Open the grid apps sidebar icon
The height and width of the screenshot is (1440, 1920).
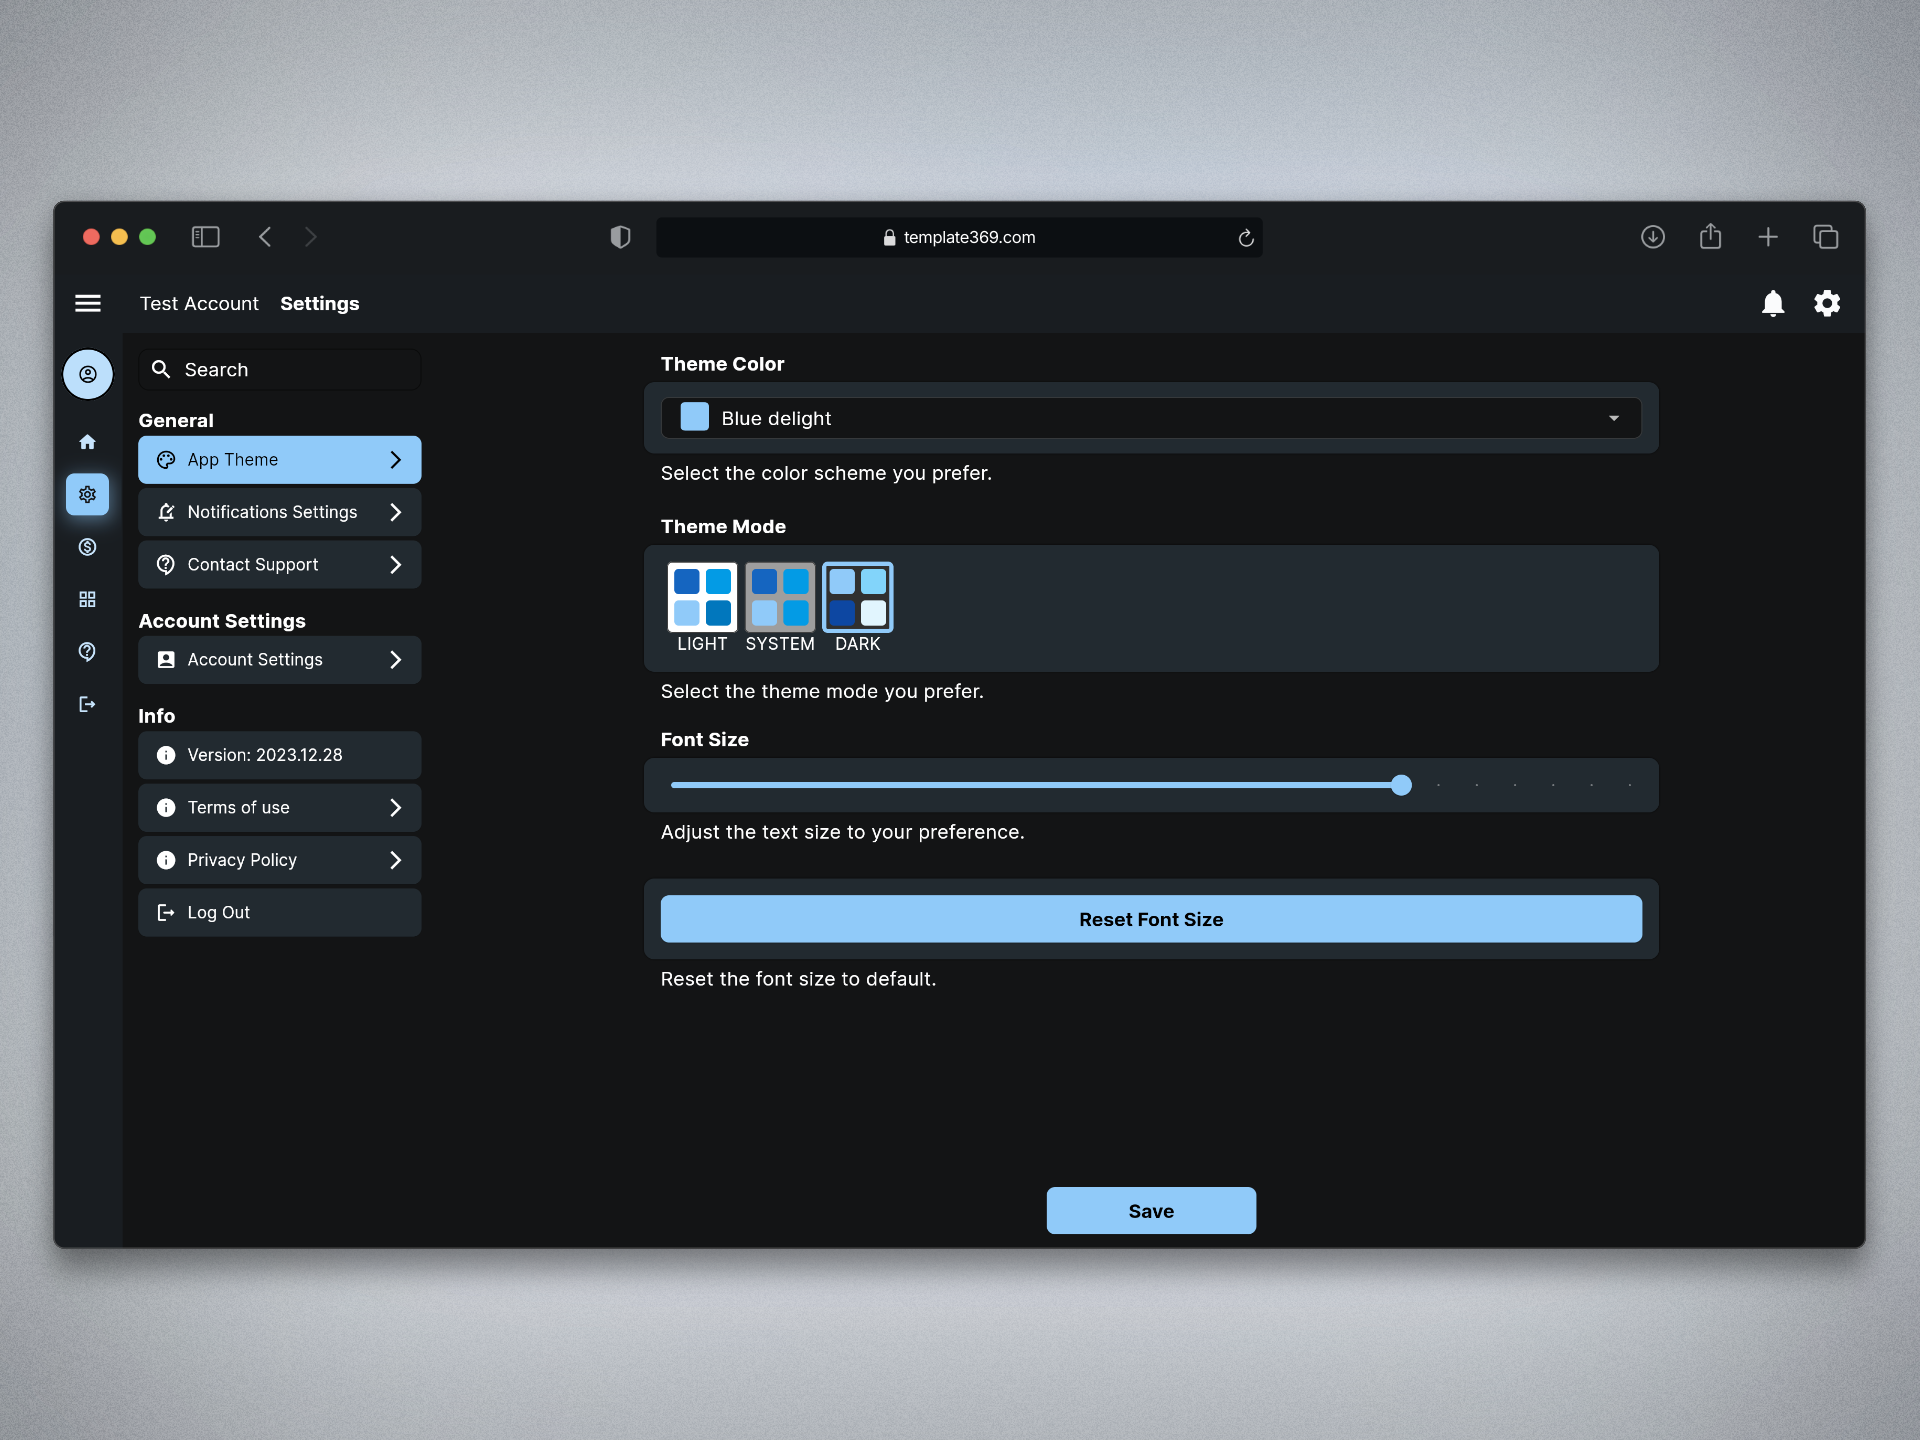click(88, 599)
